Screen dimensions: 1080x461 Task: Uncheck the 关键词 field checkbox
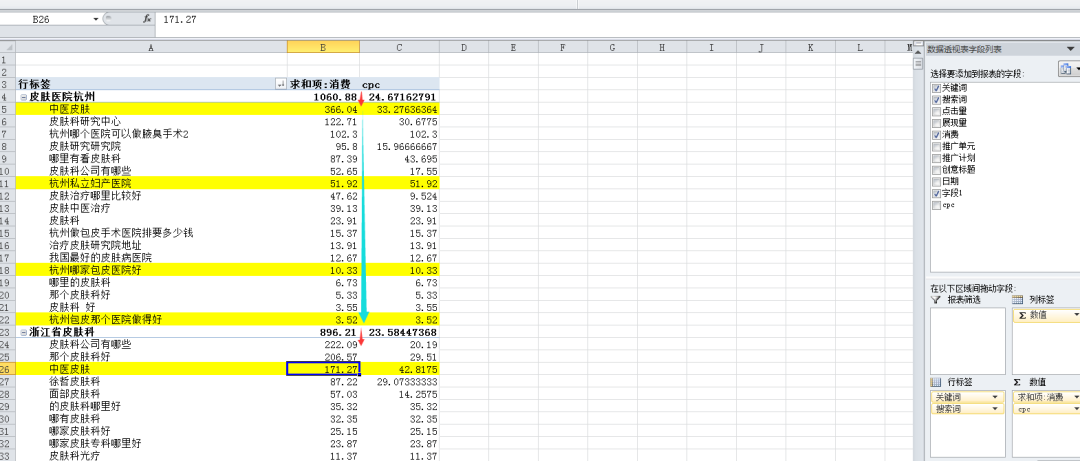(x=936, y=88)
